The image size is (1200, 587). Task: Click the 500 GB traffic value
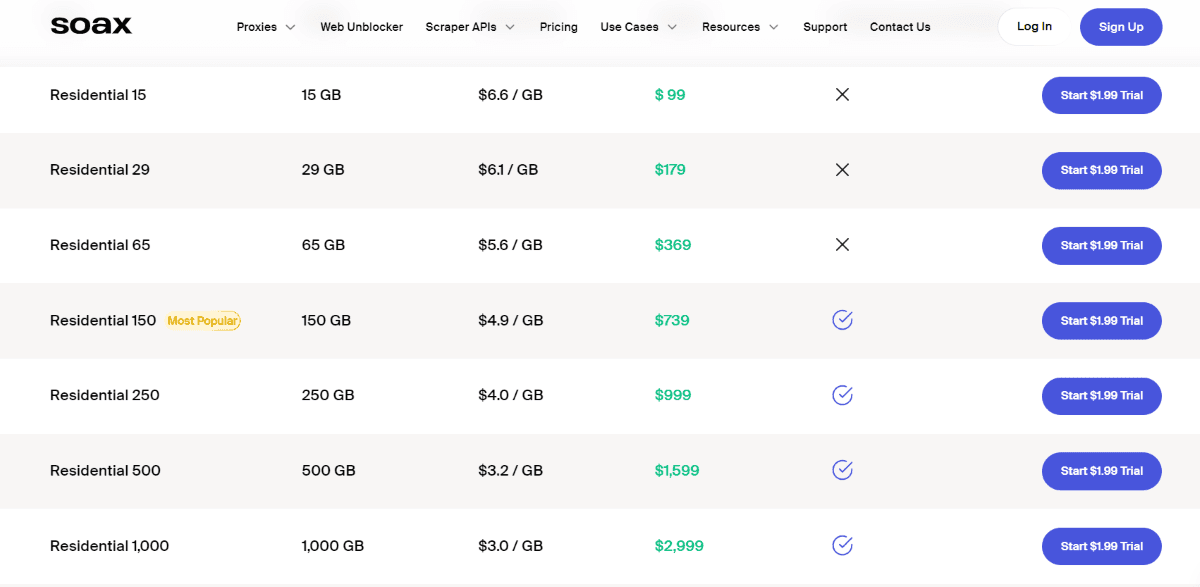point(328,470)
